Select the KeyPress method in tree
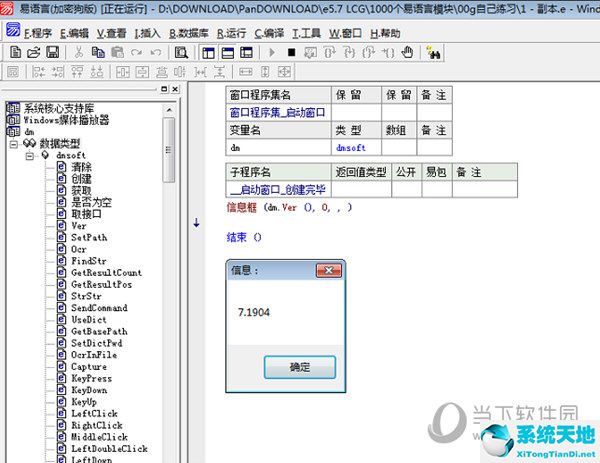This screenshot has width=600, height=463. [x=91, y=378]
